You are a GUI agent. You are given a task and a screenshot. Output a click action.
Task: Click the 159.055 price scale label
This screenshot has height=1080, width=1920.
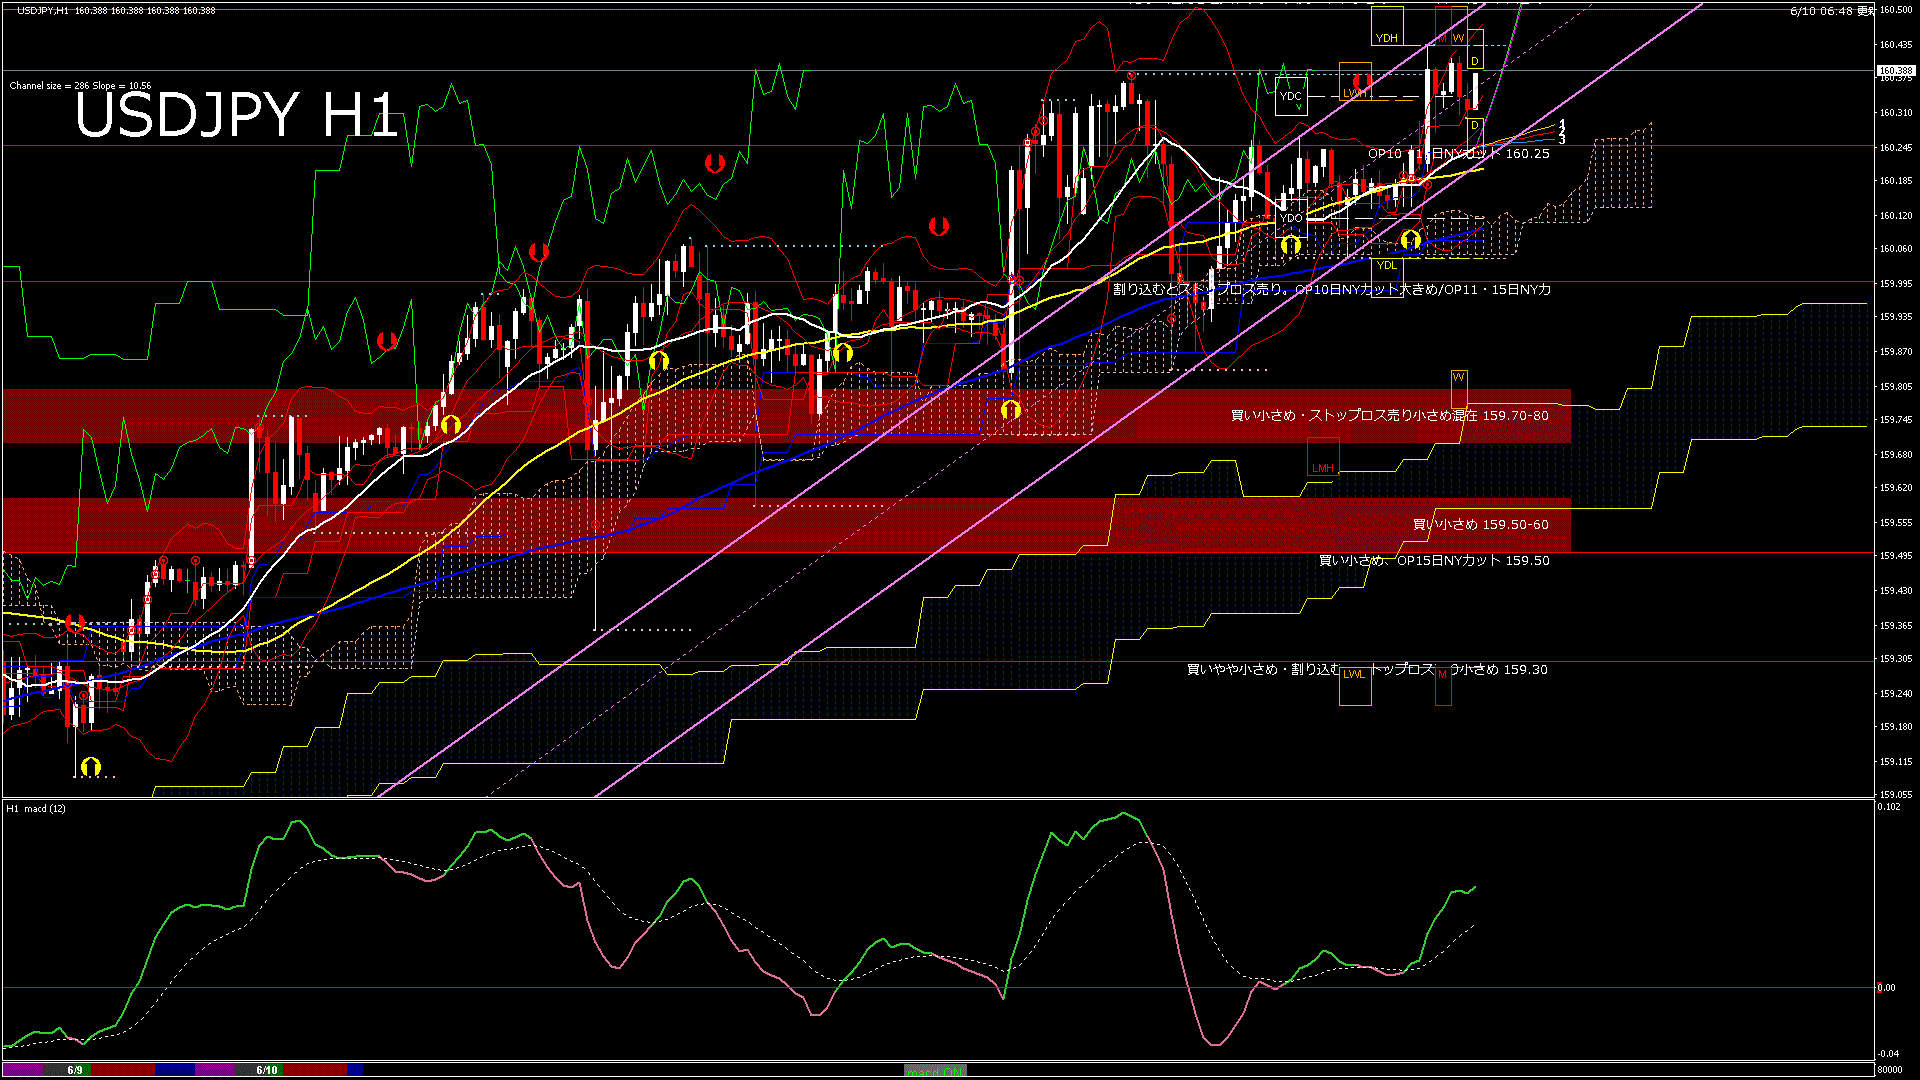pos(1895,796)
